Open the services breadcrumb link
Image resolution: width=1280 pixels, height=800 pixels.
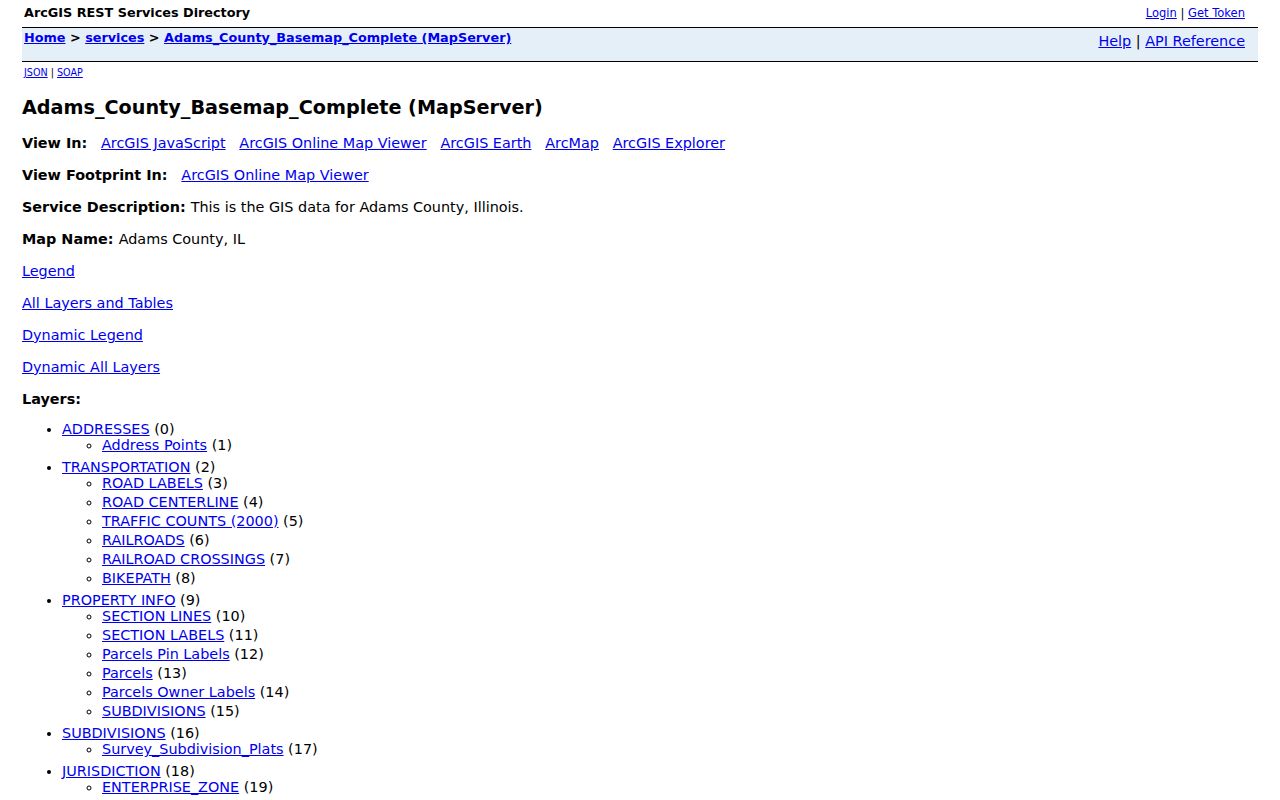click(115, 38)
